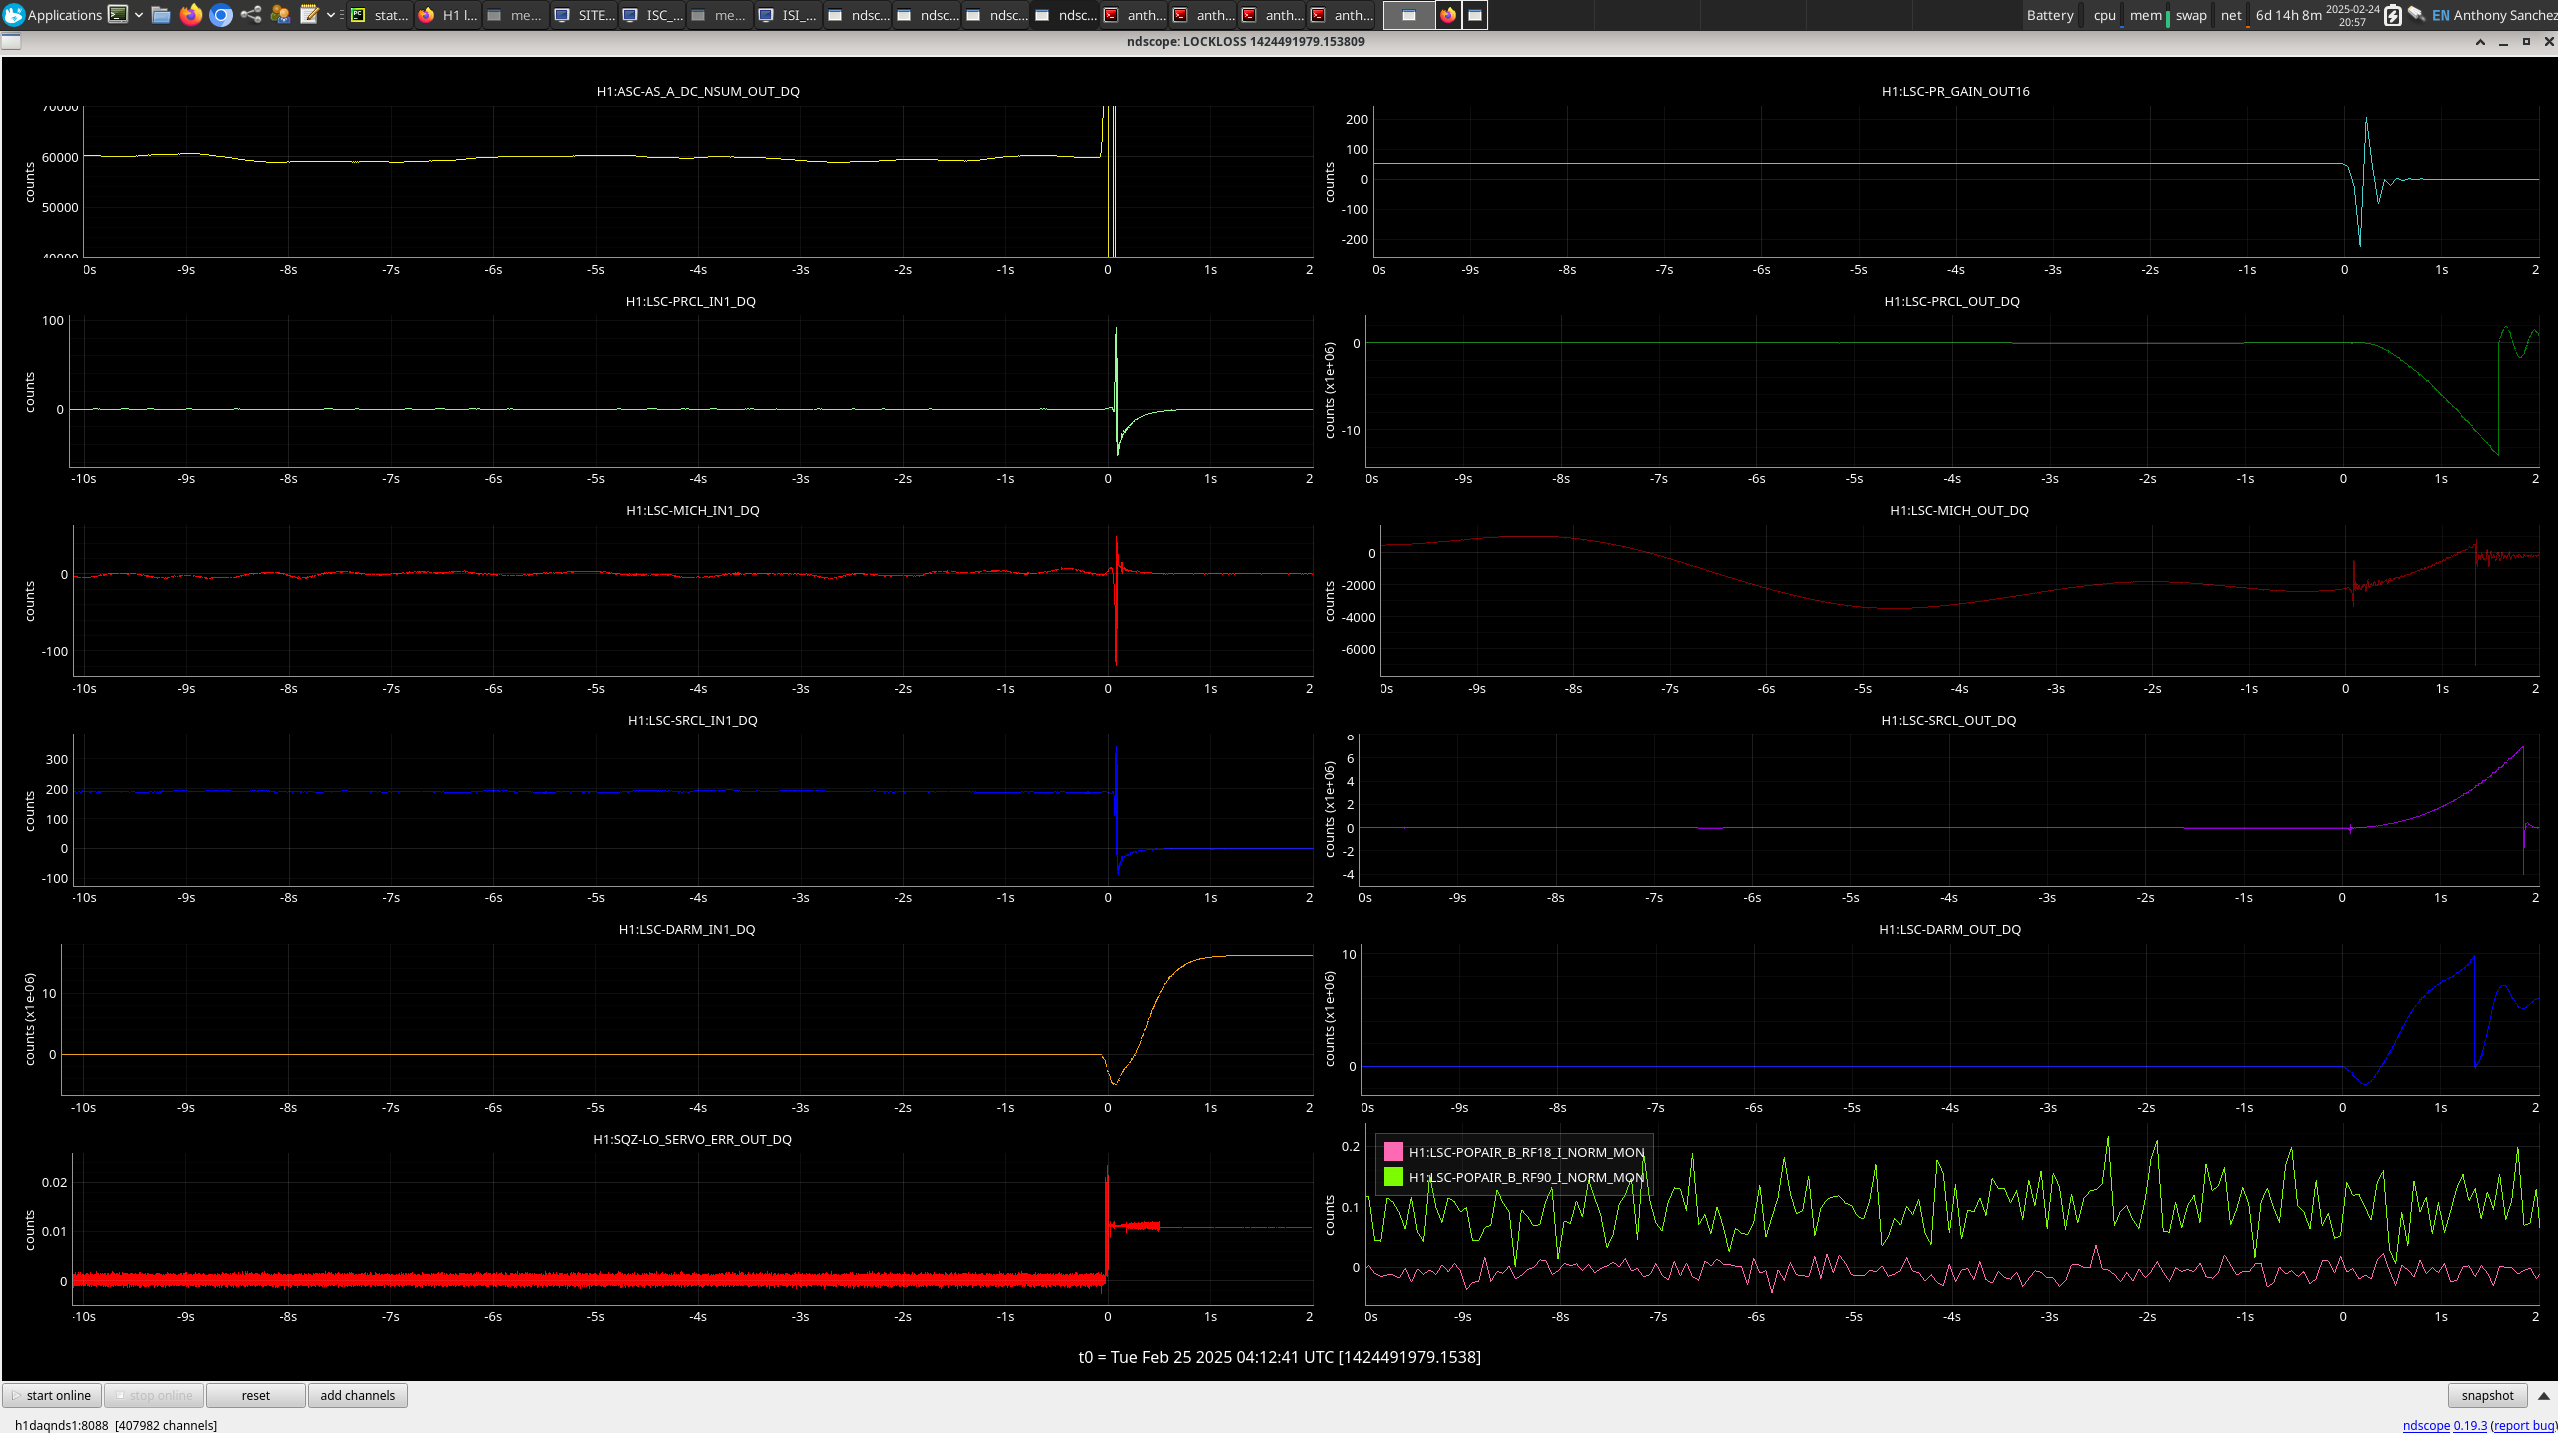This screenshot has width=2558, height=1433.
Task: Click the H1:LSC-SRCL_IN1_DQ plot title
Action: click(693, 720)
